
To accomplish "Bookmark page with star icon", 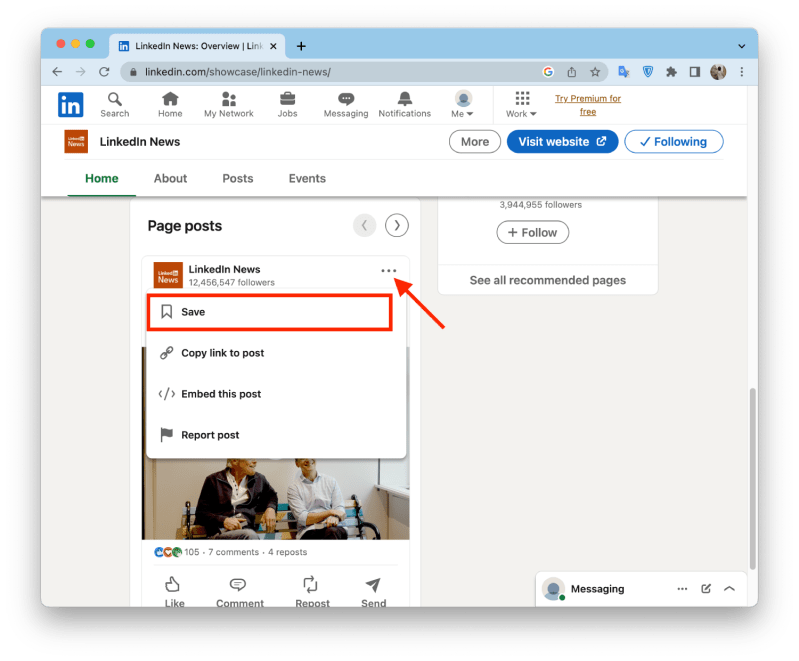I will click(x=595, y=72).
